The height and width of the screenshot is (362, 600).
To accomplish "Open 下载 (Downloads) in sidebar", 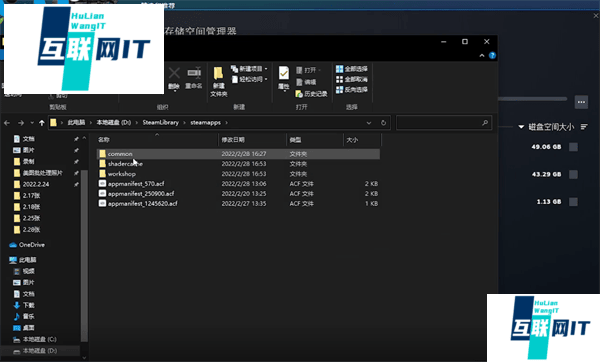I will (24, 305).
